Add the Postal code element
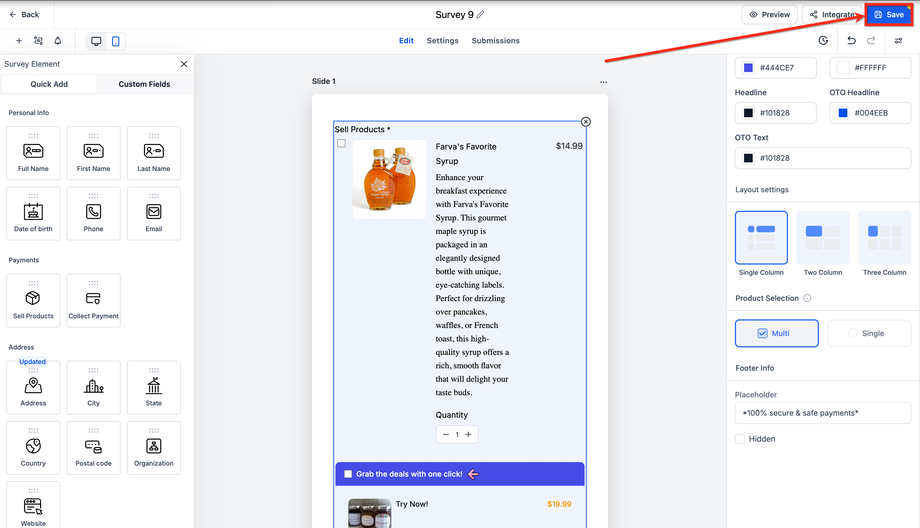The width and height of the screenshot is (920, 528). [x=93, y=448]
